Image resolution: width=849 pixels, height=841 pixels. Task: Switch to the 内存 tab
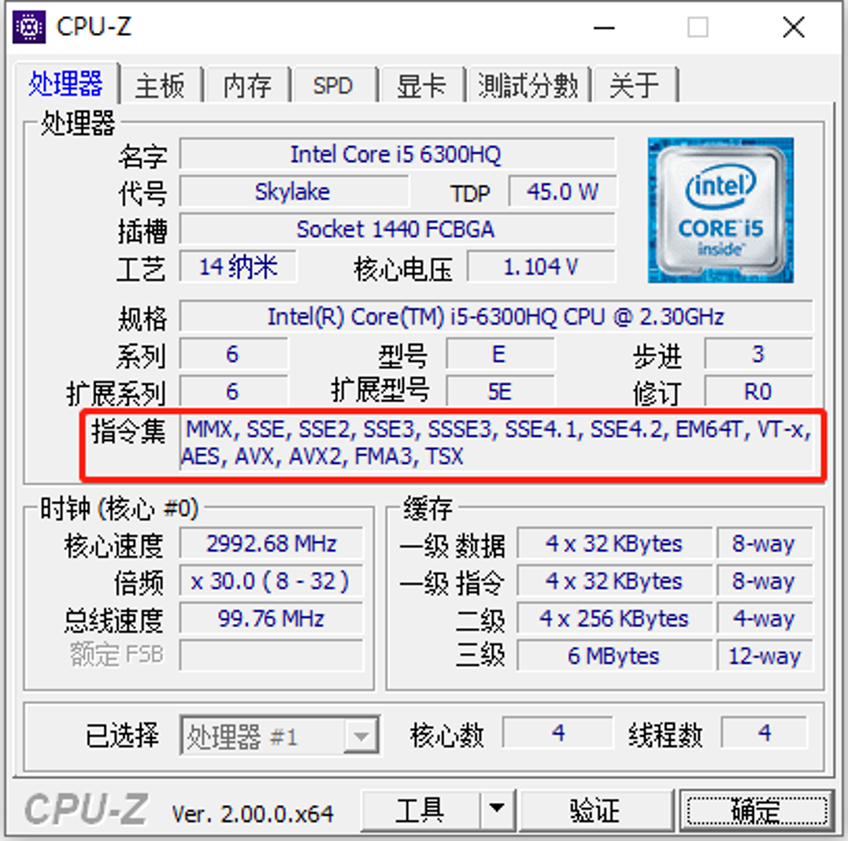[x=248, y=86]
